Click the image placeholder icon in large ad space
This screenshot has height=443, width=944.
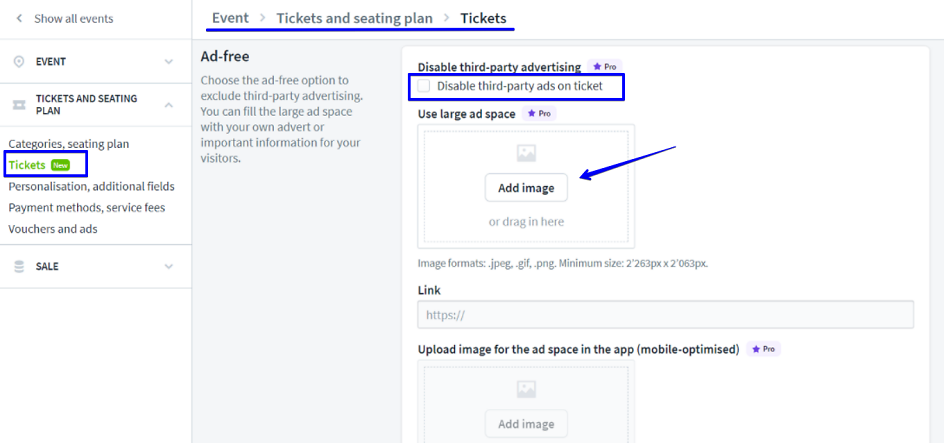[526, 153]
